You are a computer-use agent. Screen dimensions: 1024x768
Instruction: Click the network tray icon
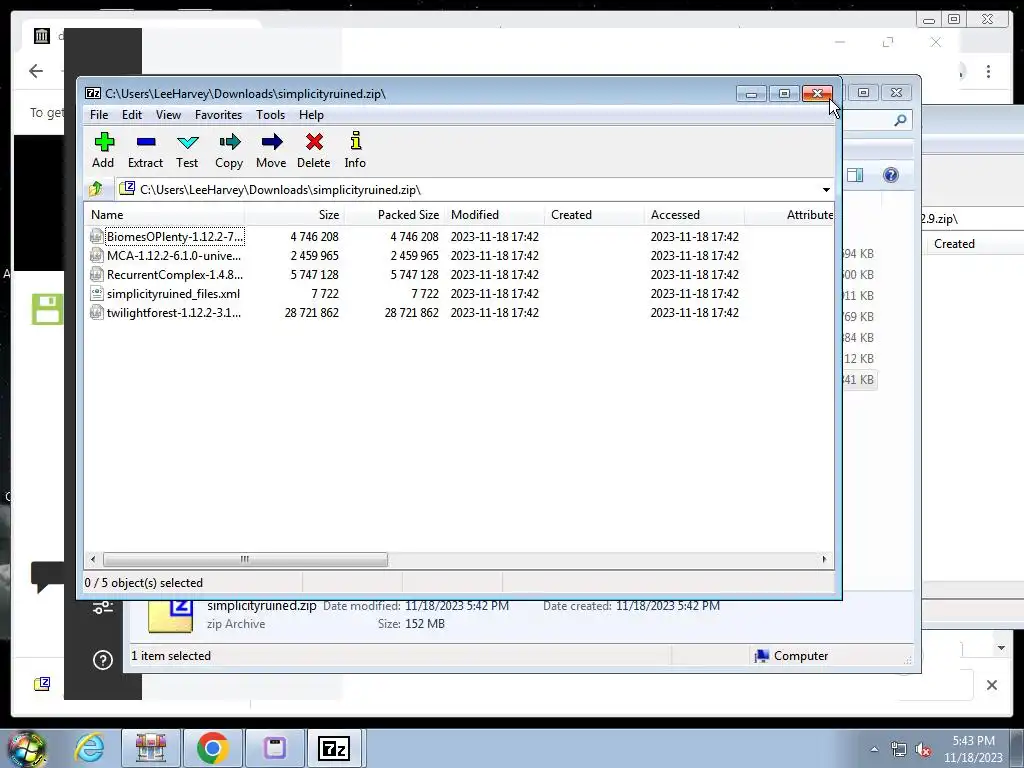(899, 749)
